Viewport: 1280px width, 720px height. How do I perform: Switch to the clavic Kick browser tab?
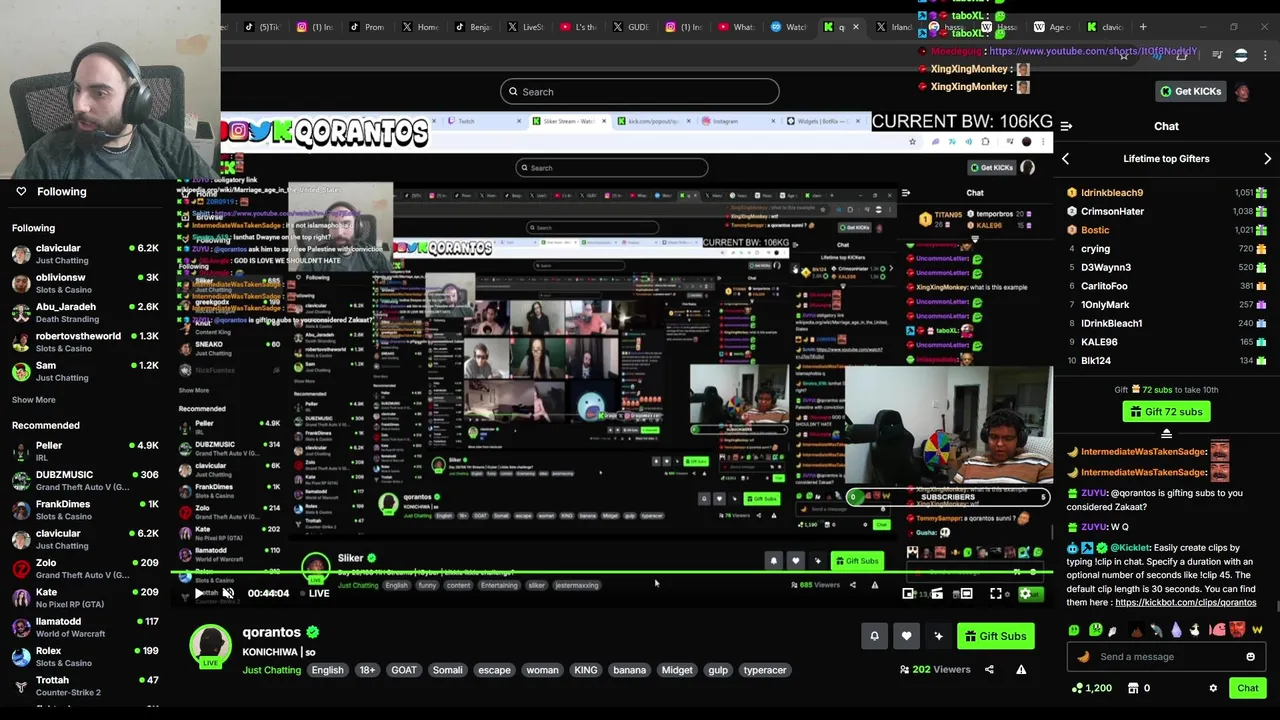(1104, 27)
